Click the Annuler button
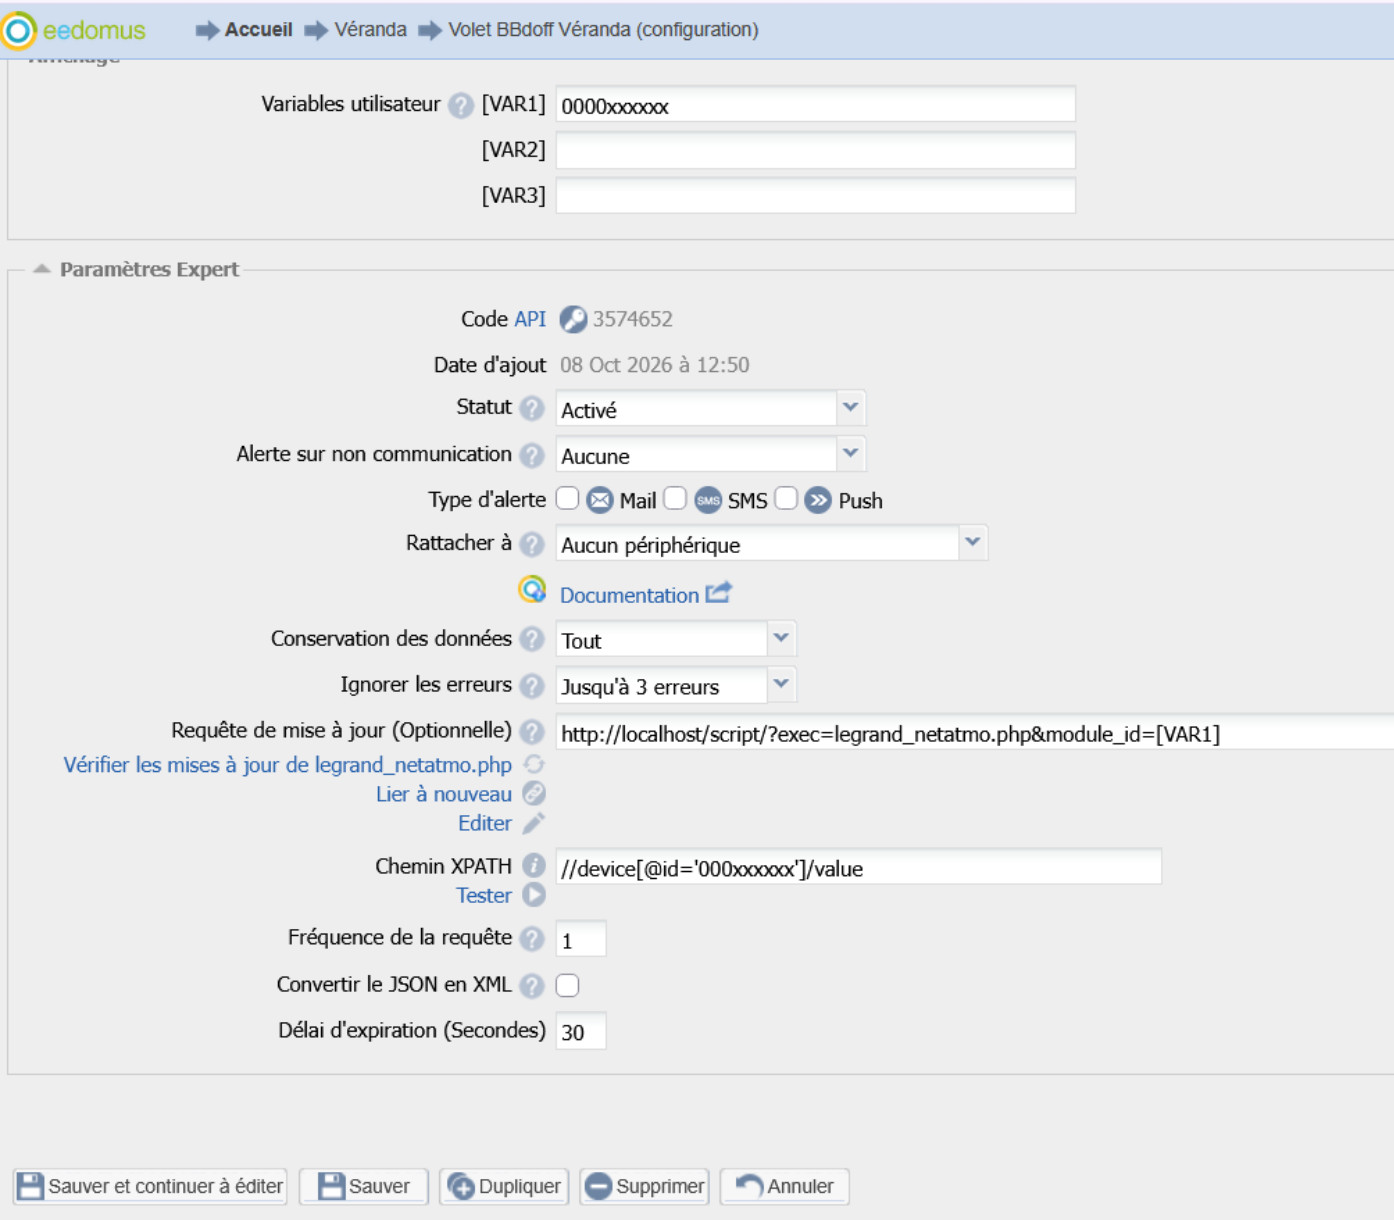This screenshot has width=1394, height=1220. pos(785,1186)
